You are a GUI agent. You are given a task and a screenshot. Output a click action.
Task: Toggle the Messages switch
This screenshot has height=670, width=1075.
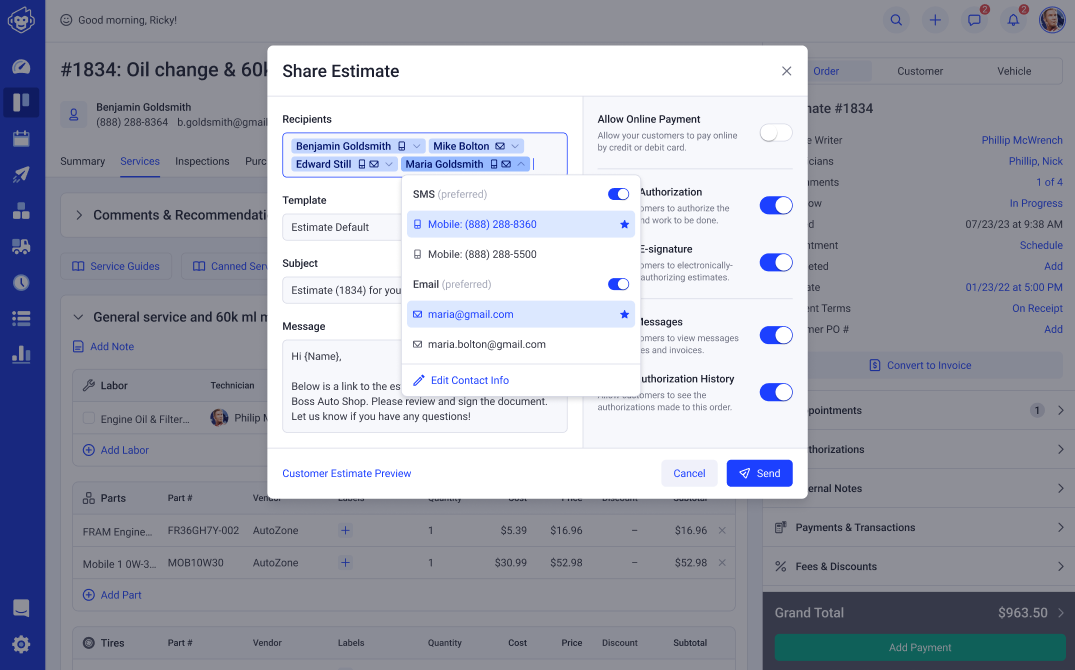[776, 335]
